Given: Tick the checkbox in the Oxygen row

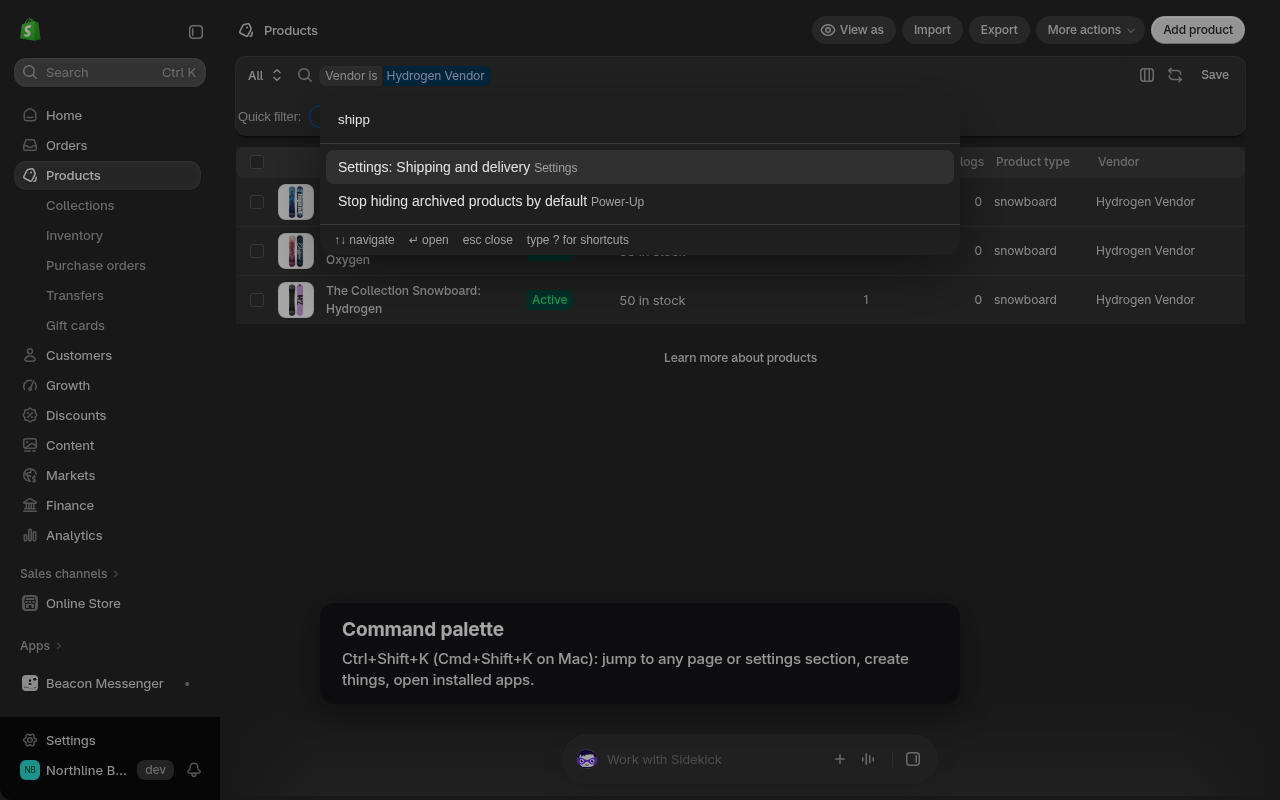Looking at the screenshot, I should coord(257,251).
